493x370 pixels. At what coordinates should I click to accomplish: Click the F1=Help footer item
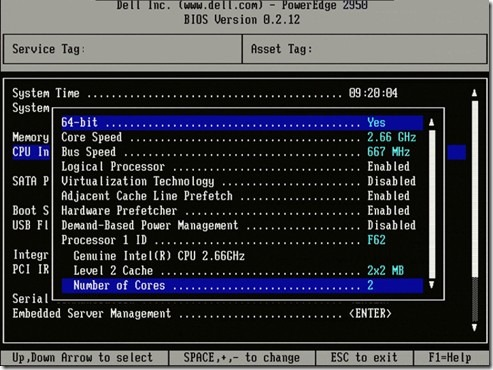pos(450,358)
